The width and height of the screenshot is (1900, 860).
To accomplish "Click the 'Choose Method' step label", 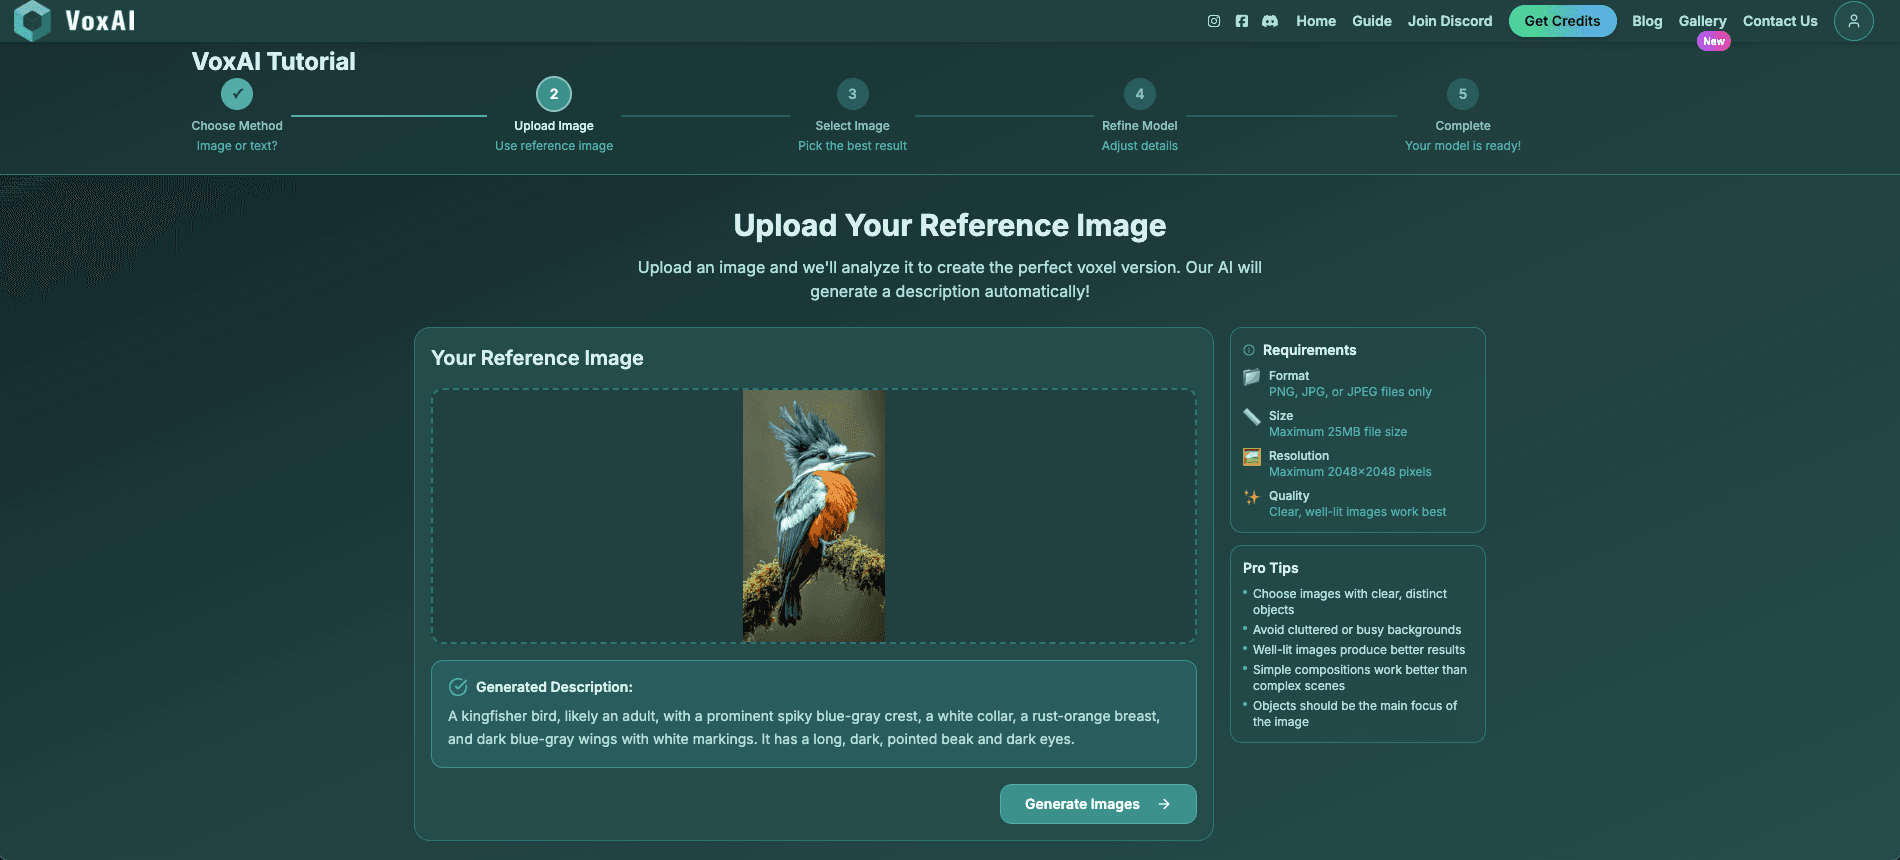I will (237, 126).
